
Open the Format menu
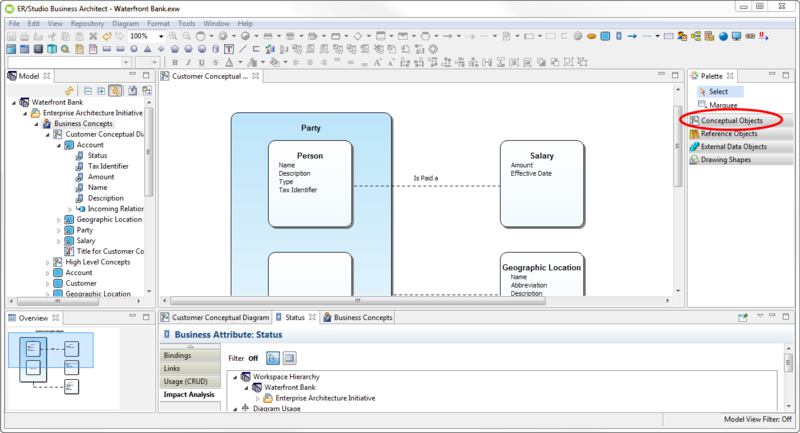(158, 23)
